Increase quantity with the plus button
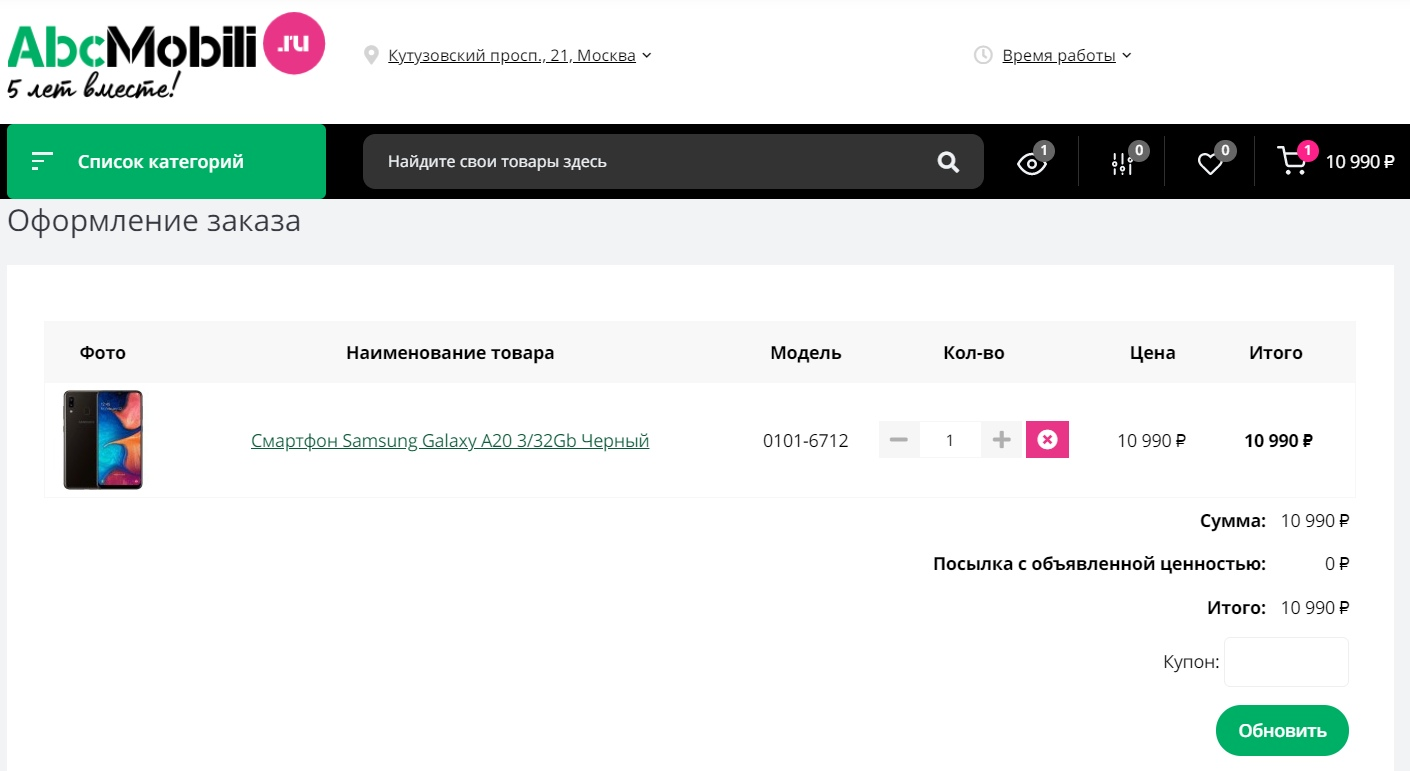Image resolution: width=1410 pixels, height=771 pixels. (x=1002, y=440)
